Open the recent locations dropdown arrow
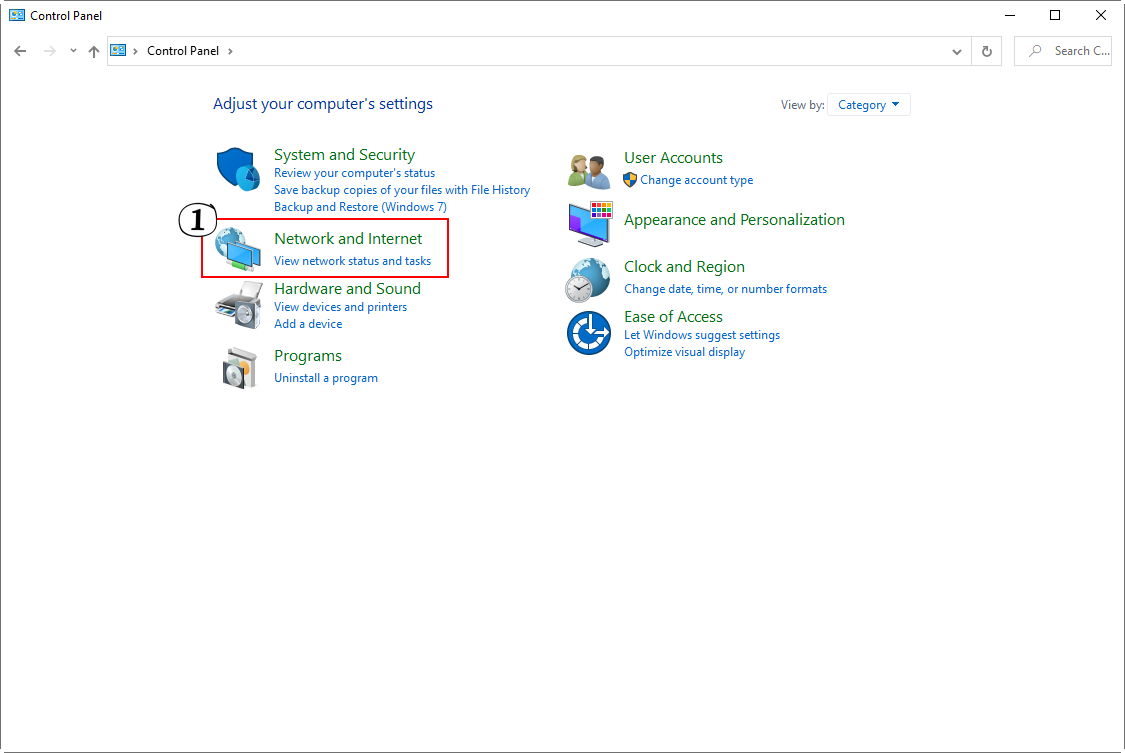The height and width of the screenshot is (753, 1125). tap(73, 51)
